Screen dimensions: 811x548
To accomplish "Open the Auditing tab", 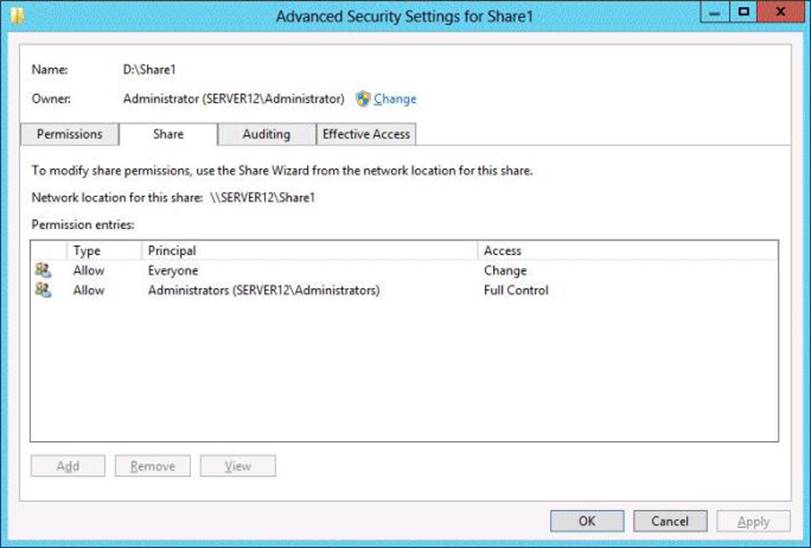I will pos(266,134).
